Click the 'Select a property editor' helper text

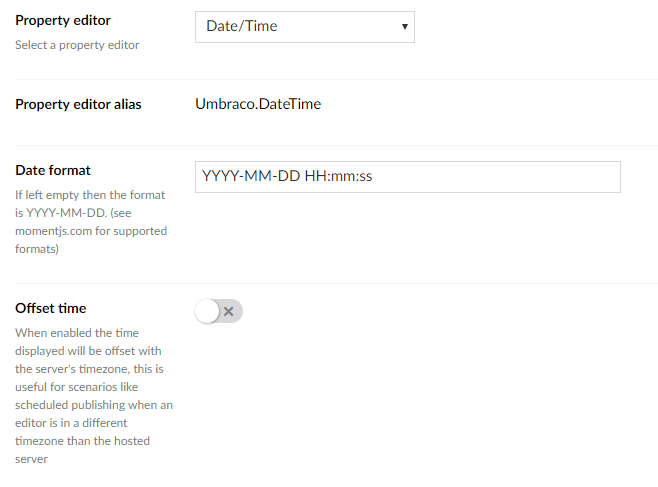click(77, 45)
